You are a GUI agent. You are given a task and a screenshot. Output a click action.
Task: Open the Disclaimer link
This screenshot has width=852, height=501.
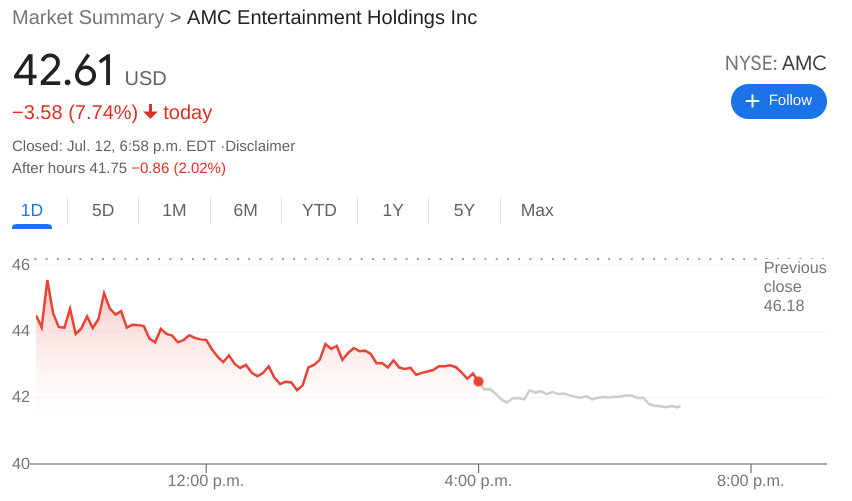coord(260,146)
